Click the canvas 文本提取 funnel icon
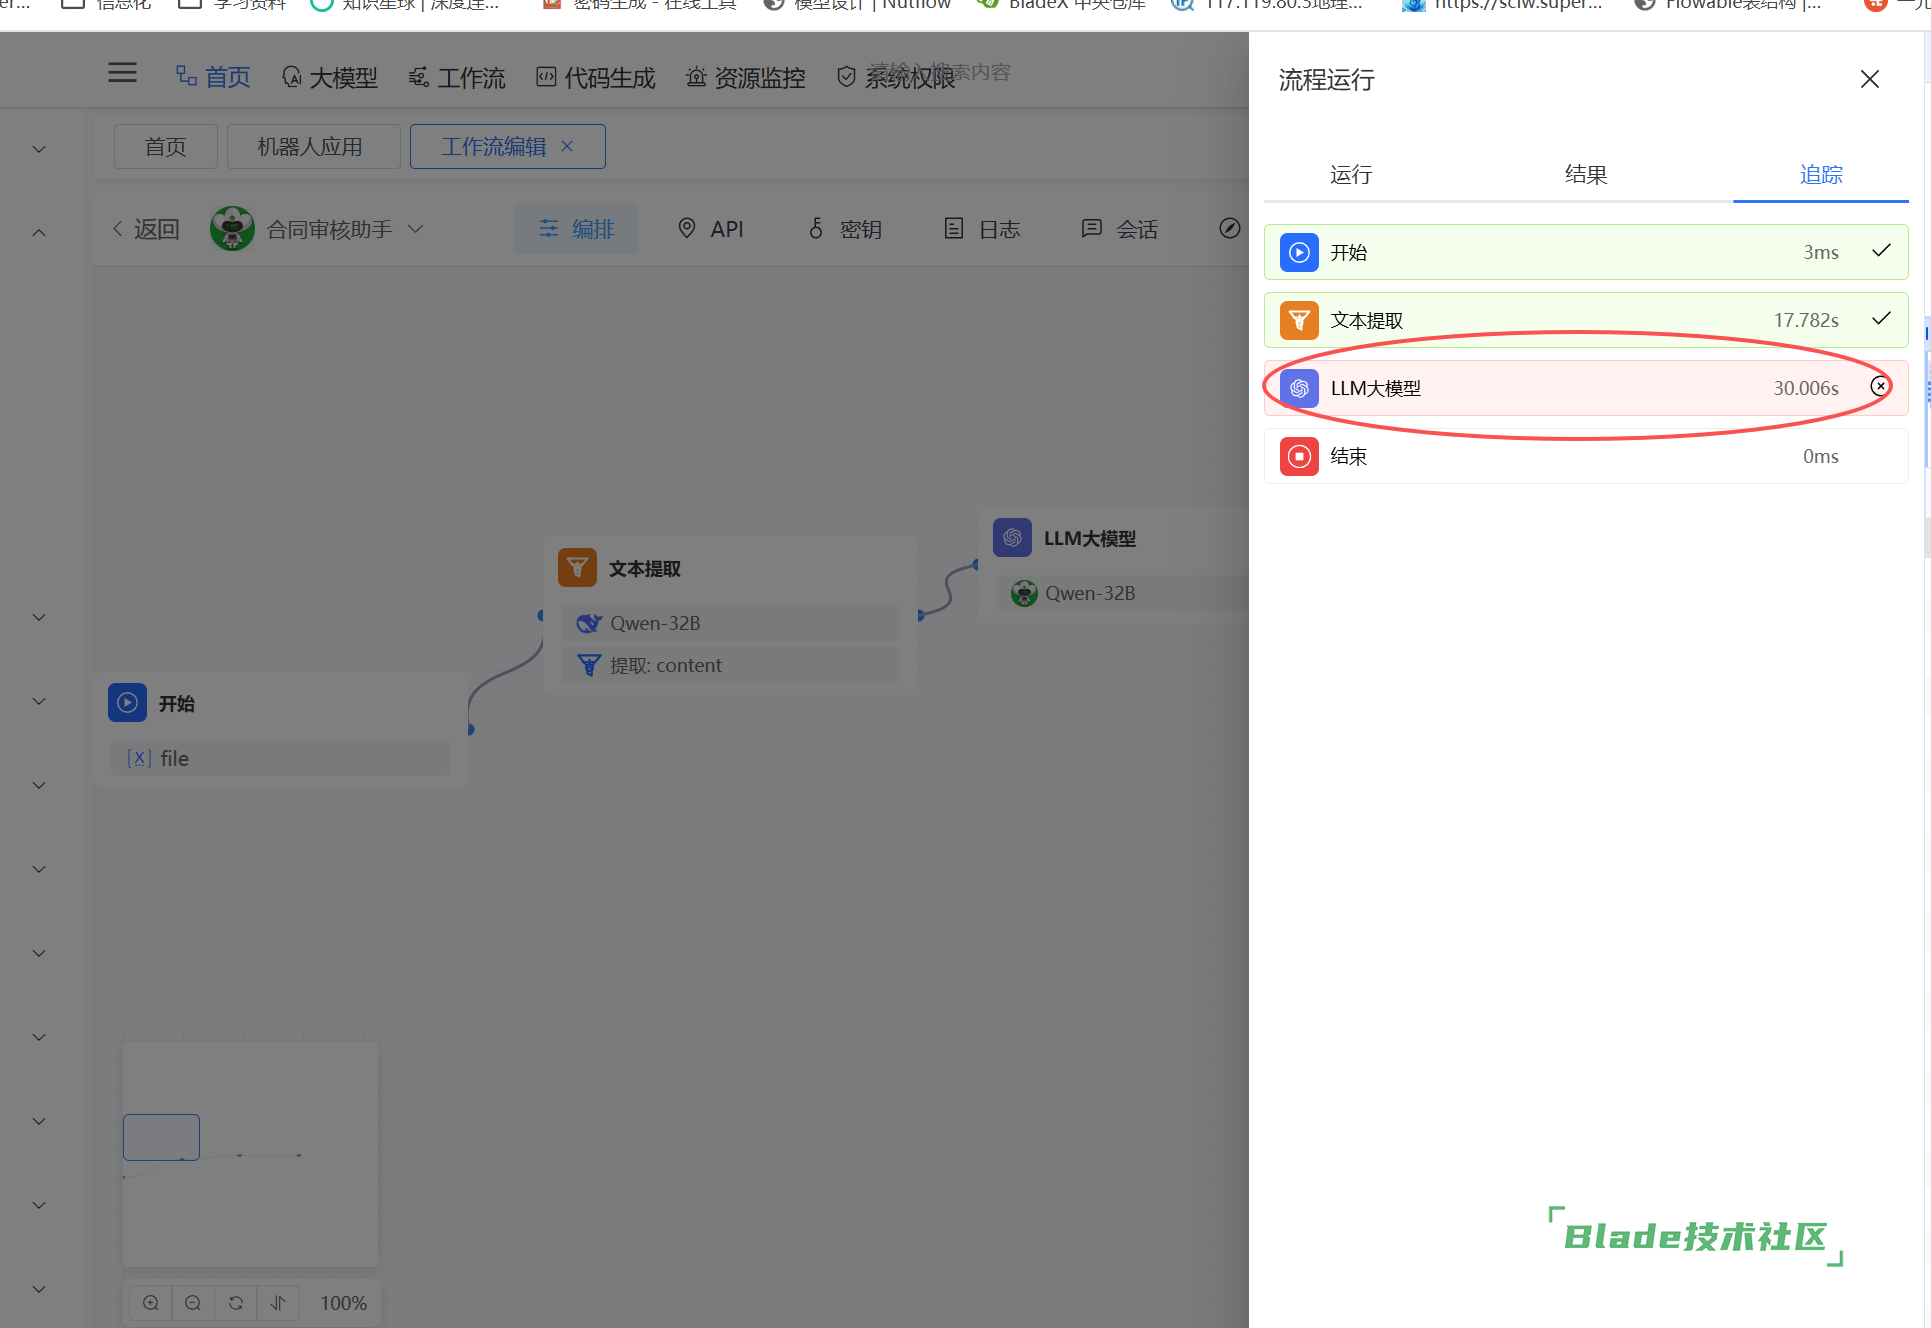Viewport: 1931px width, 1328px height. (577, 568)
